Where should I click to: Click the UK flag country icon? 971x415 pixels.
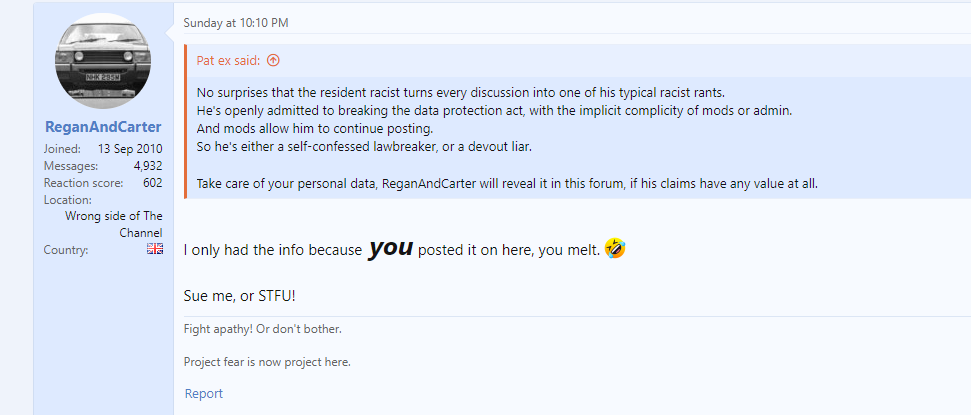click(155, 249)
